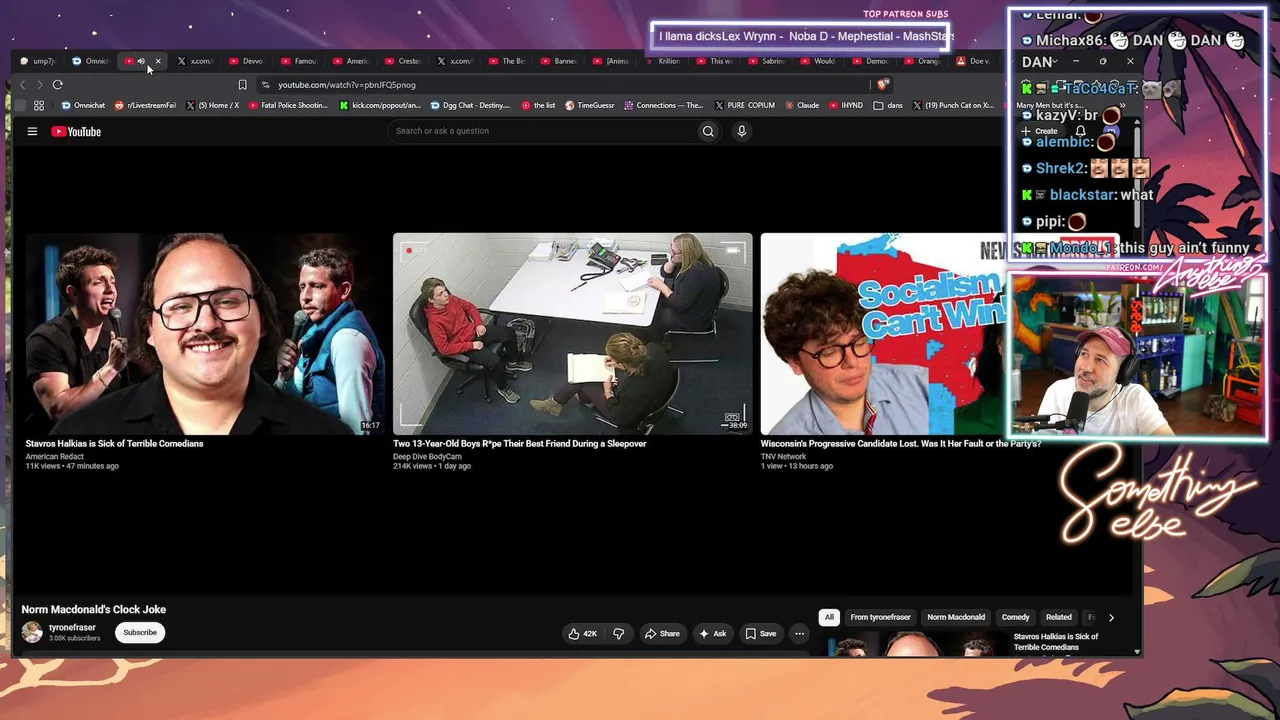Open 'Stavros Halkias is Sick of Terrible Comedians' title

(x=114, y=444)
